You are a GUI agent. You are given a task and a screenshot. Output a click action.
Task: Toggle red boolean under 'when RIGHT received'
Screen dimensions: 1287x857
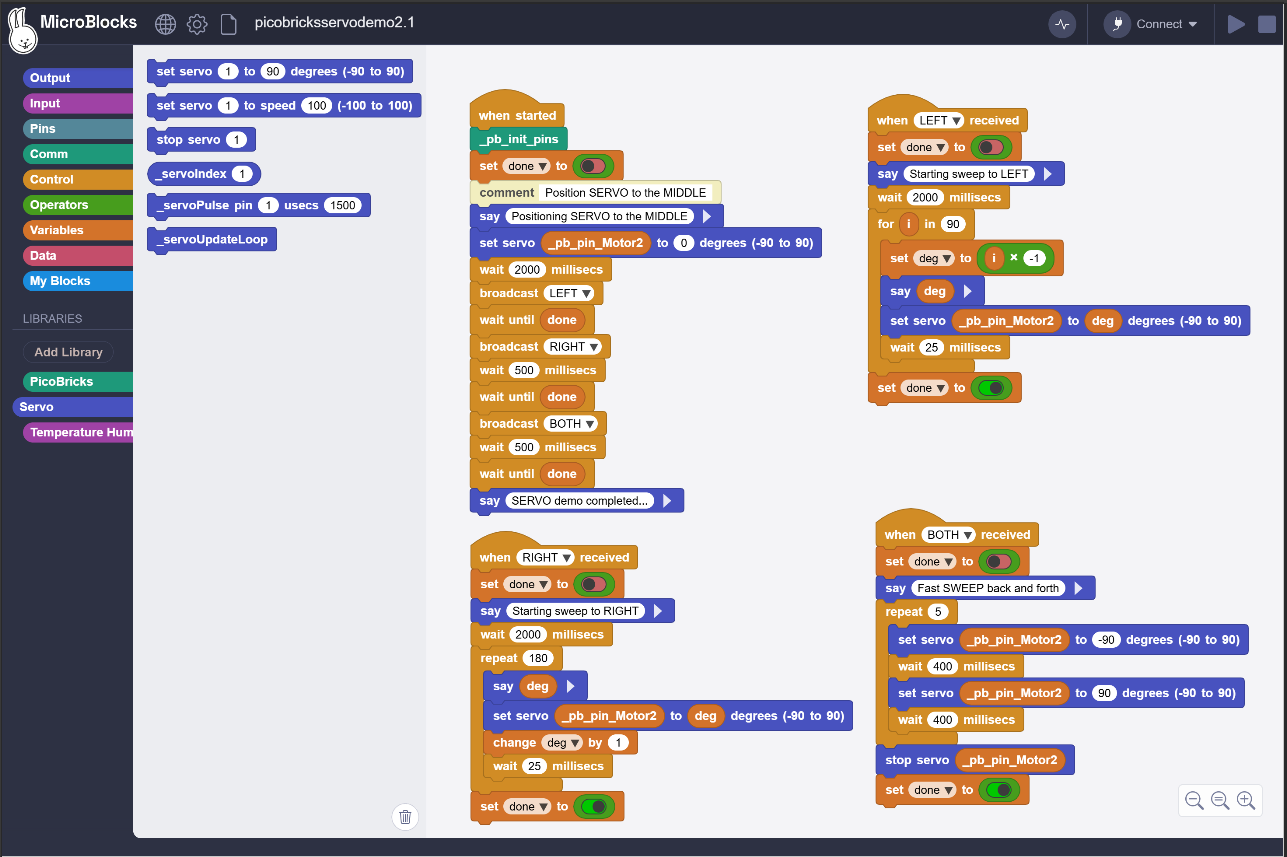pos(594,584)
